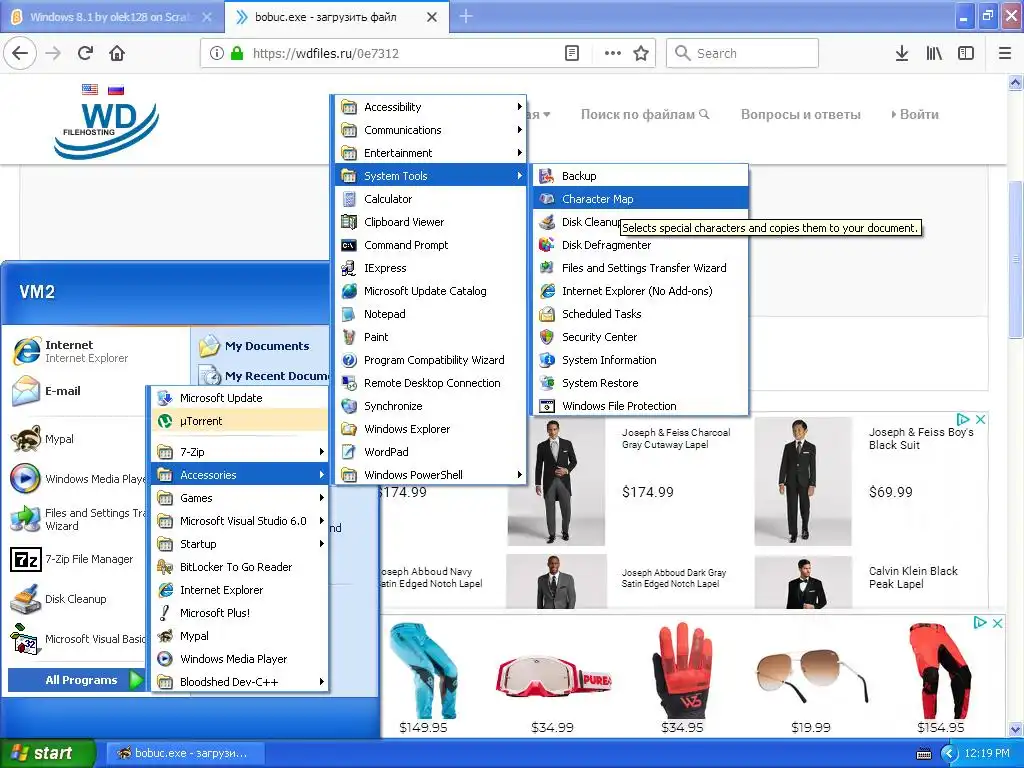
Task: Select the US flag language icon
Action: tap(90, 90)
